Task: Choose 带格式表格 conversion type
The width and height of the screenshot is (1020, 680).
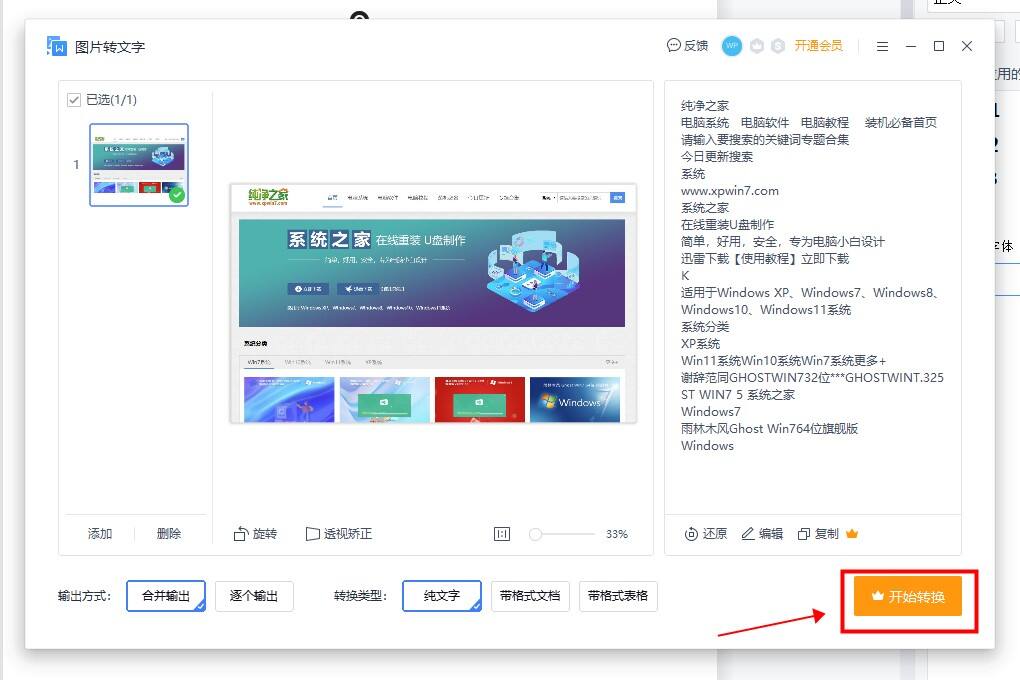Action: point(618,595)
